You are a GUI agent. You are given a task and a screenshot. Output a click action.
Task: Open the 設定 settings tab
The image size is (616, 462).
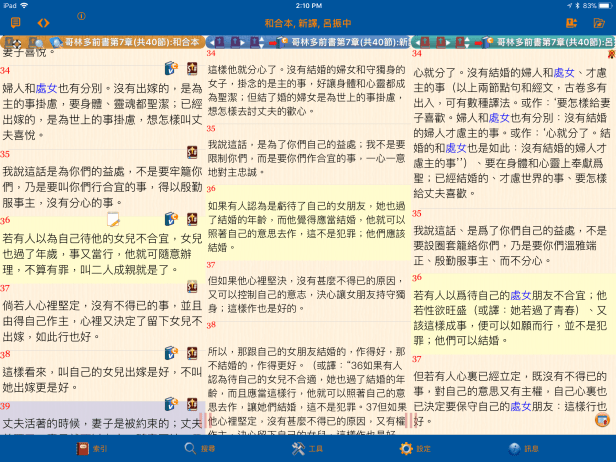pyautogui.click(x=414, y=449)
